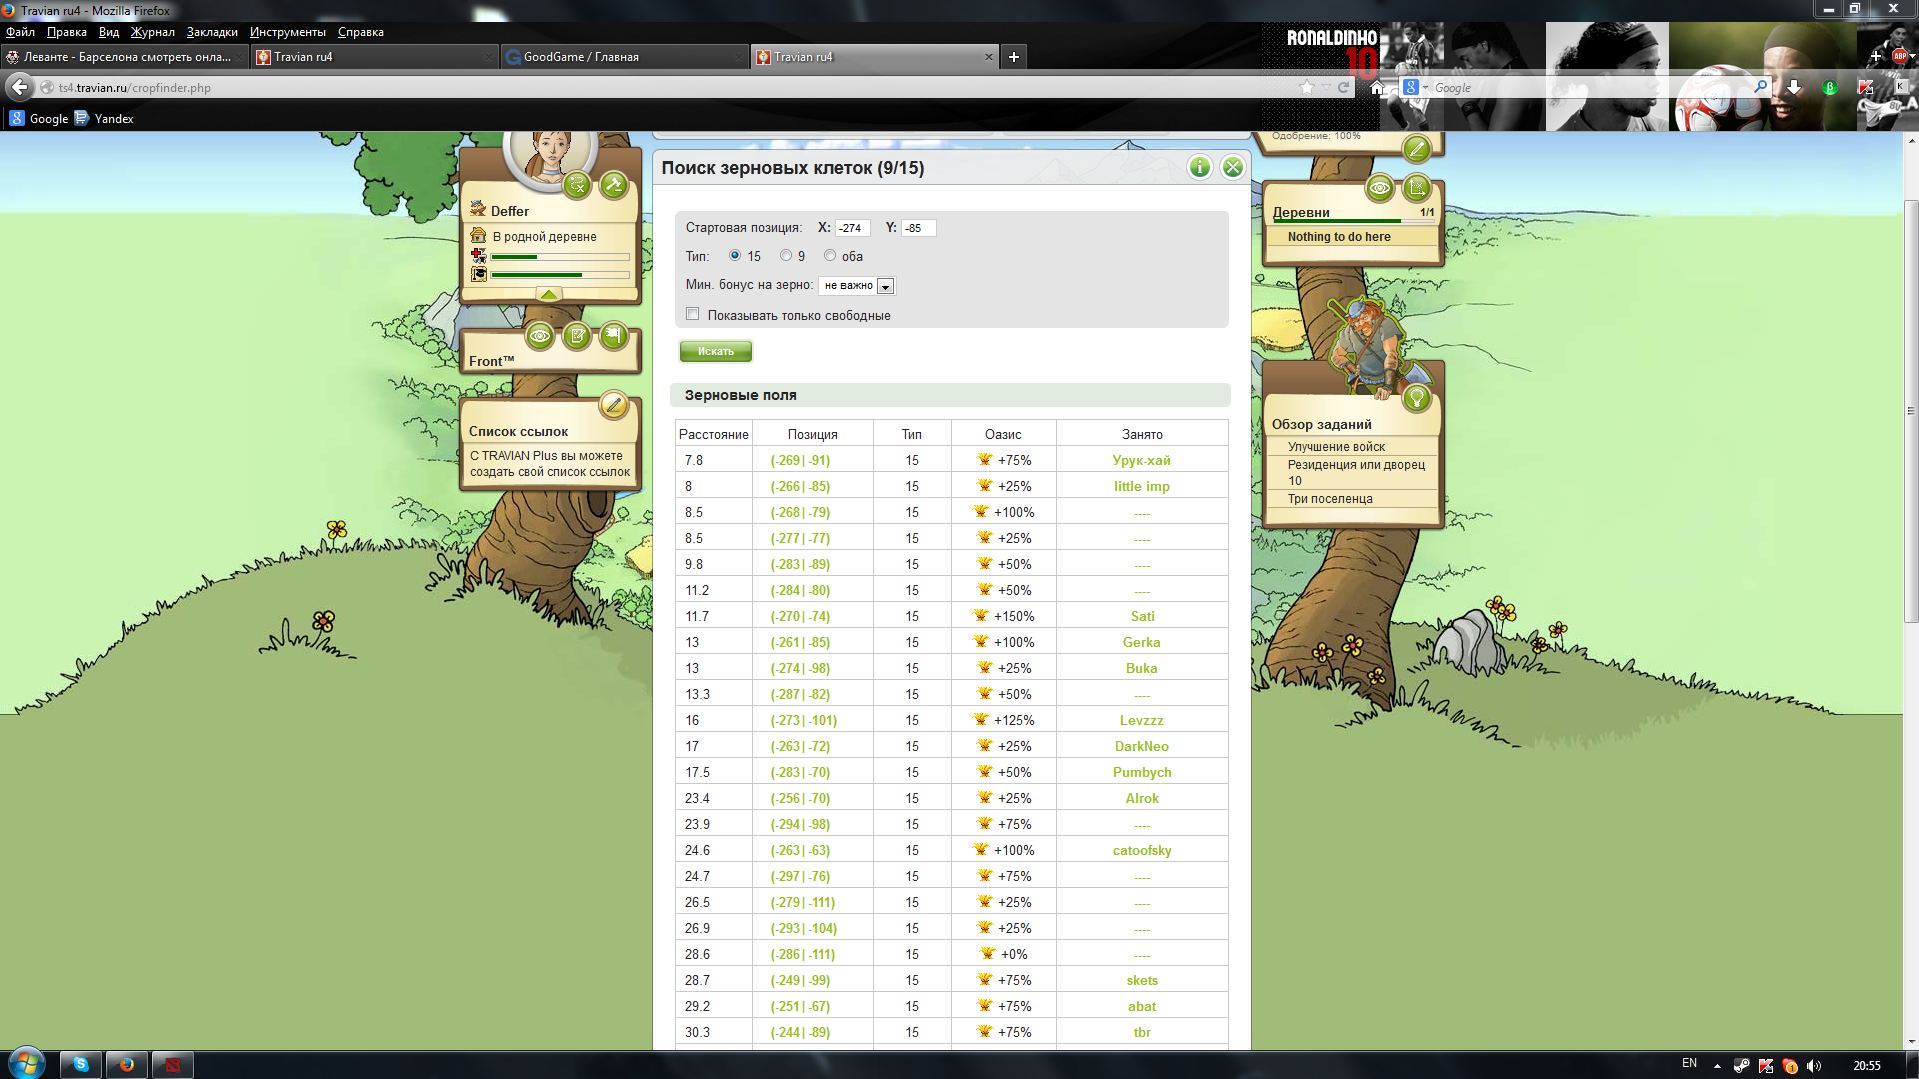Edit link list with pencil icon

[613, 405]
